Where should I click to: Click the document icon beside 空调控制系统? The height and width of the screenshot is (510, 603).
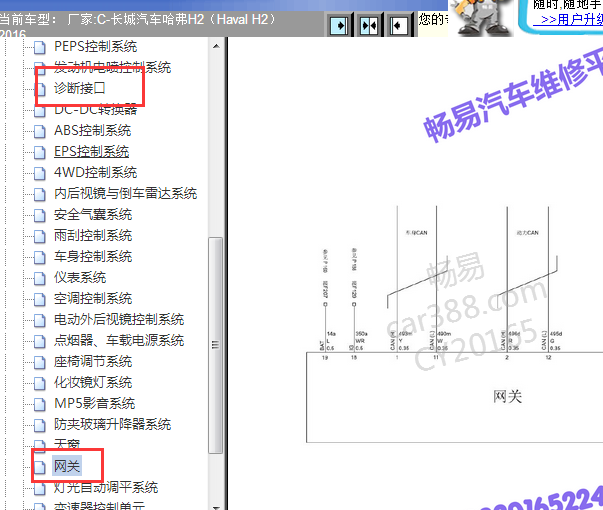click(40, 299)
